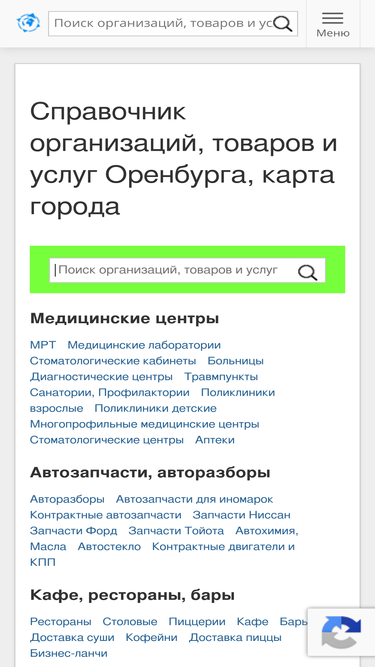
Task: Select Аптеки link
Action: pyautogui.click(x=215, y=440)
